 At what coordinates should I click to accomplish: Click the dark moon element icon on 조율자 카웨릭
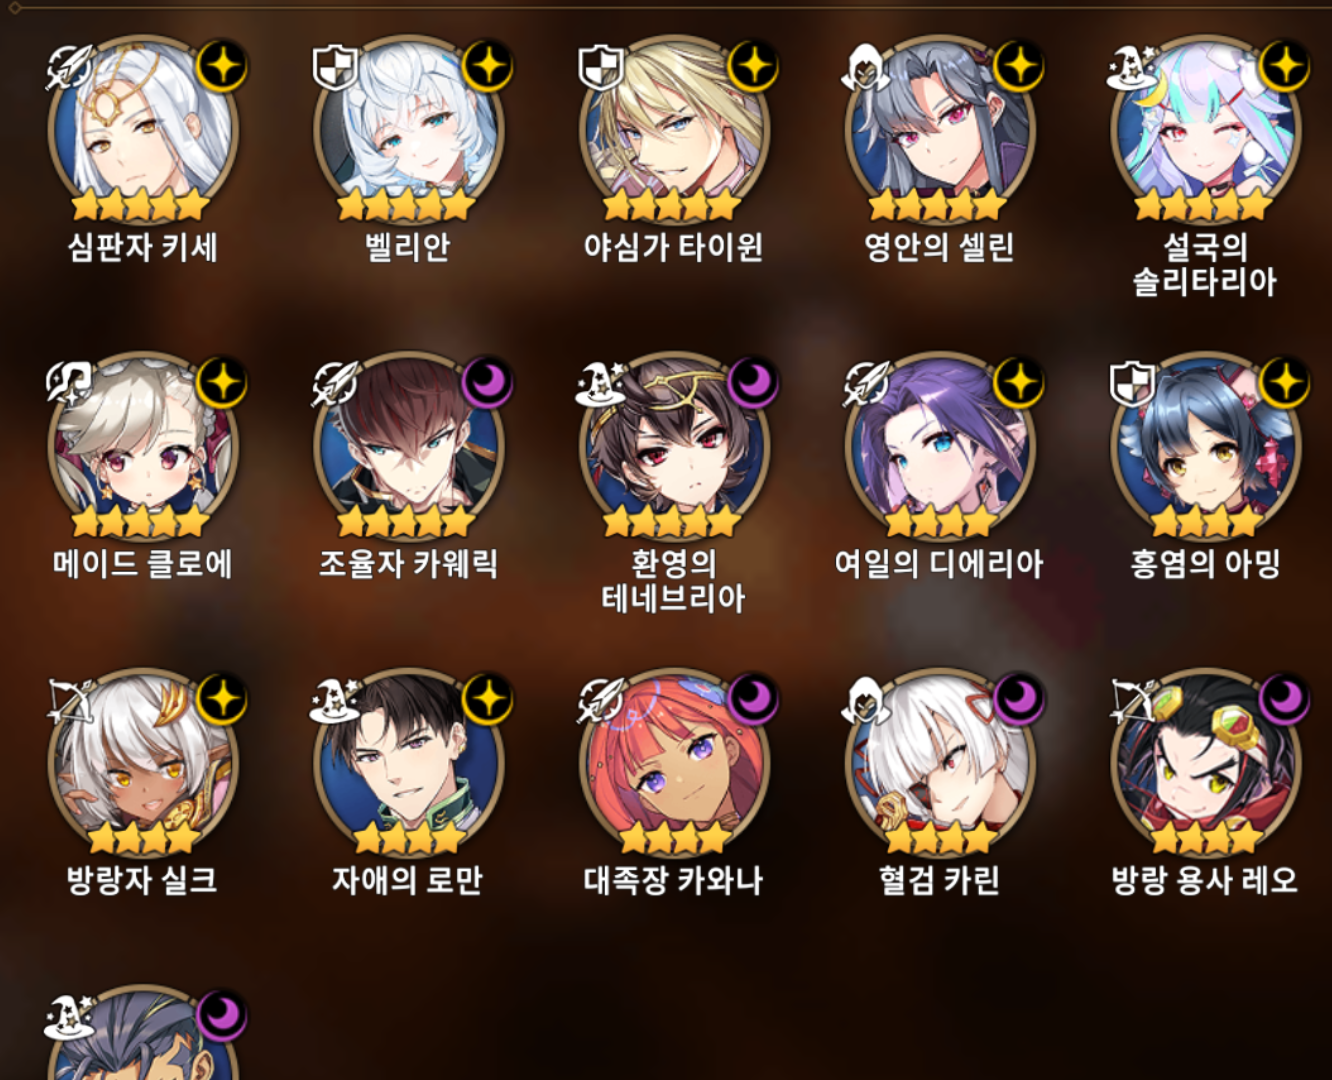point(487,383)
